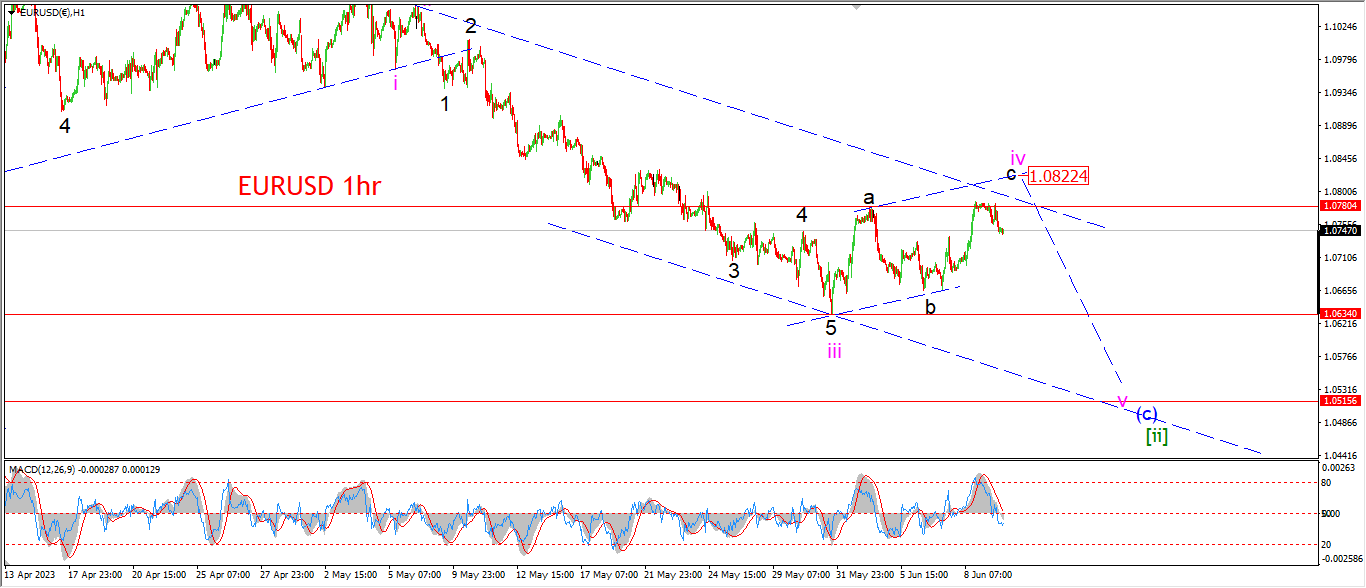Select the black wave label 2

pyautogui.click(x=470, y=27)
